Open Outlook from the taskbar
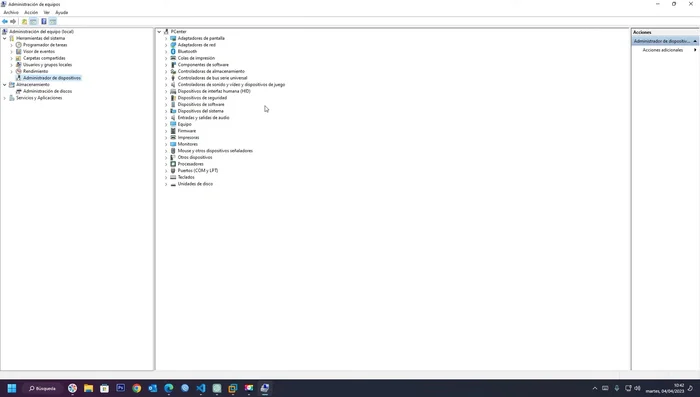The image size is (700, 397). click(x=153, y=388)
